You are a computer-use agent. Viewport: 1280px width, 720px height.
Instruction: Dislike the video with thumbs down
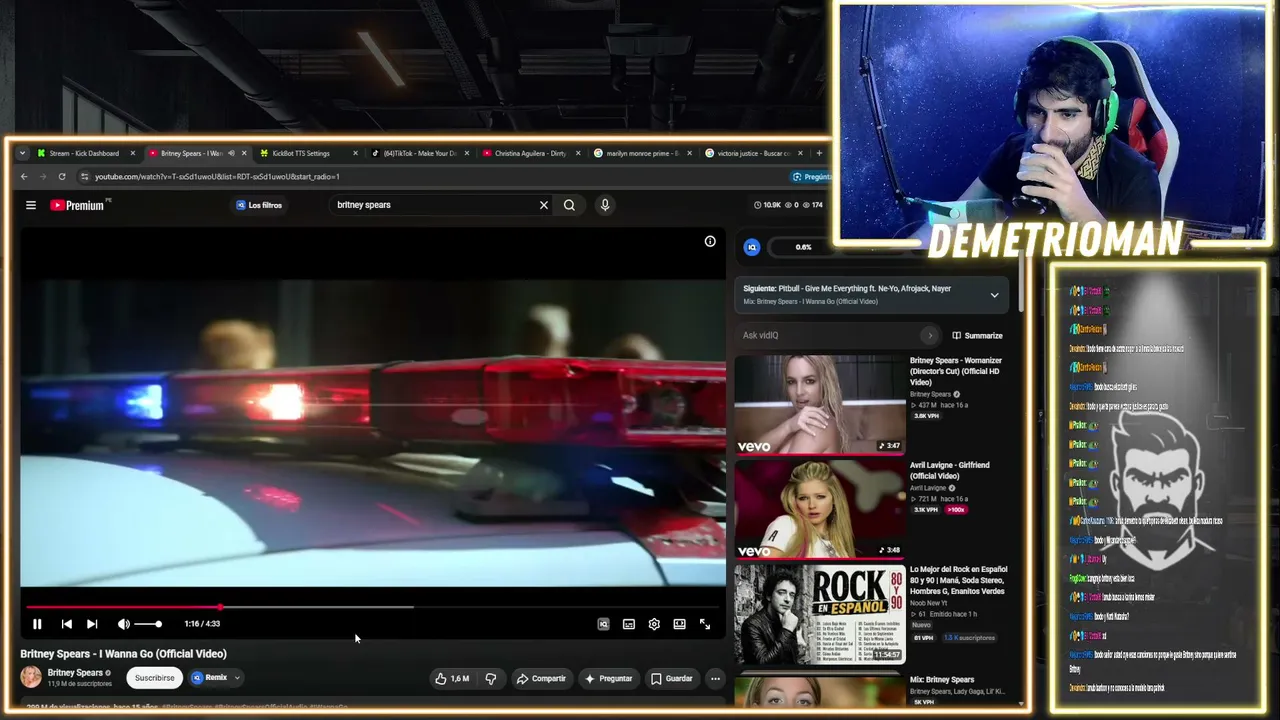click(x=491, y=678)
